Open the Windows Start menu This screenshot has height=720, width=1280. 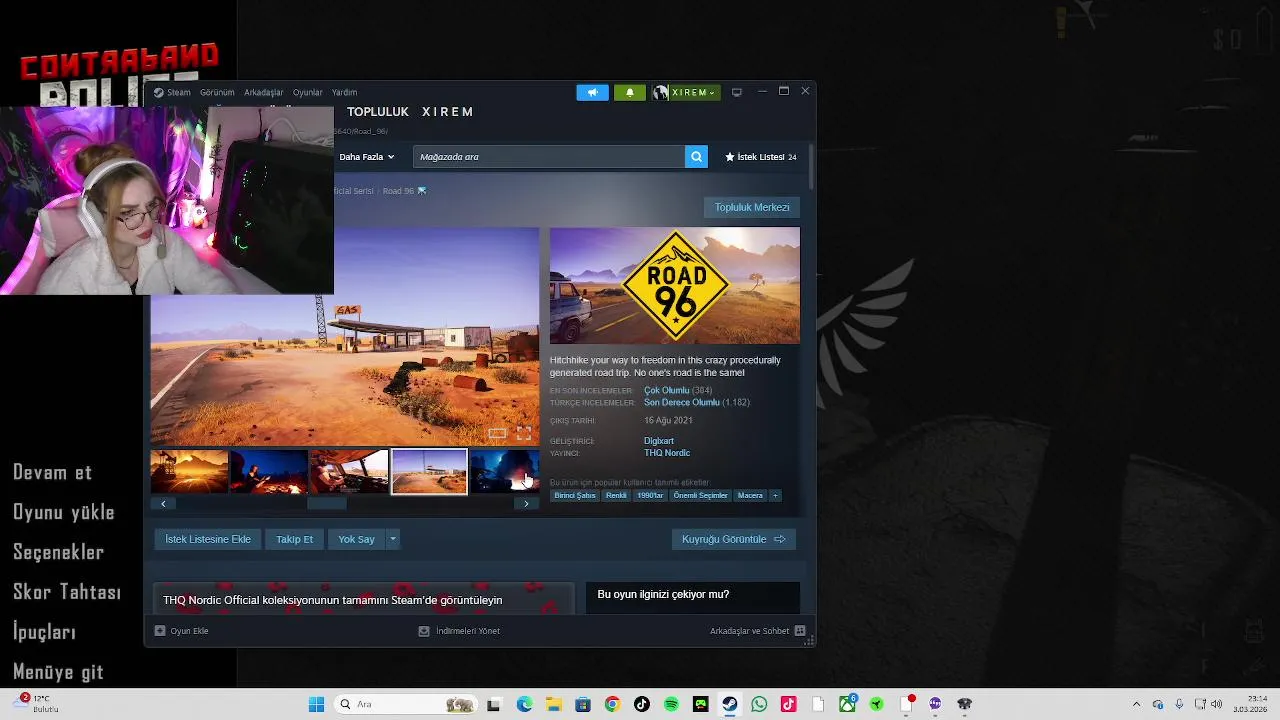(316, 704)
